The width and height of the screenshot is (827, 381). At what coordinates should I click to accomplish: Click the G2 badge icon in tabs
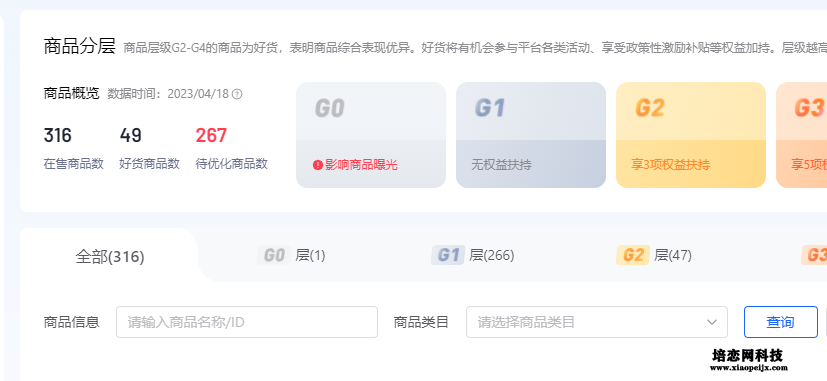coord(633,255)
